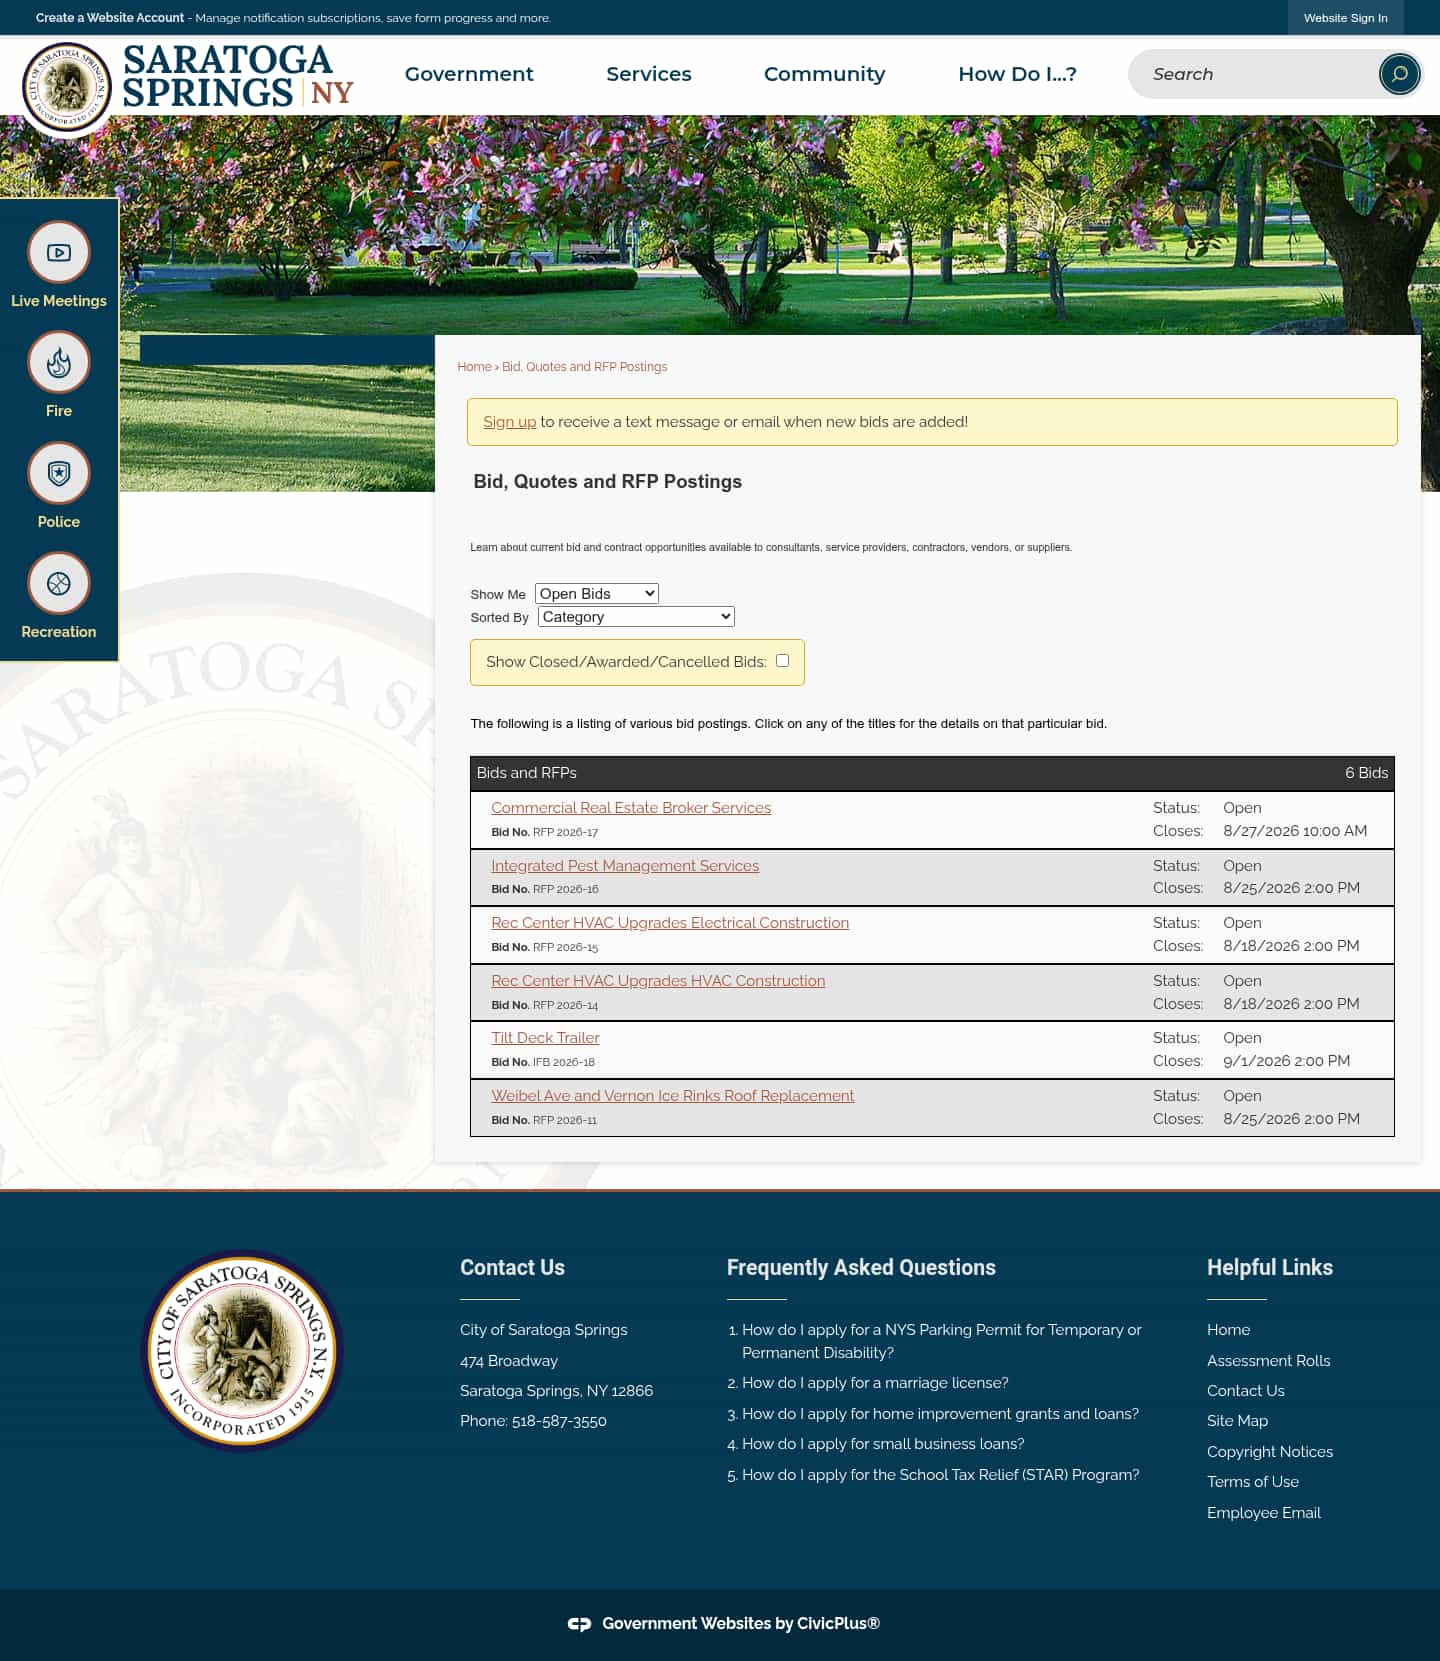Open FAQ about small business loans
The width and height of the screenshot is (1440, 1661).
click(x=883, y=1444)
